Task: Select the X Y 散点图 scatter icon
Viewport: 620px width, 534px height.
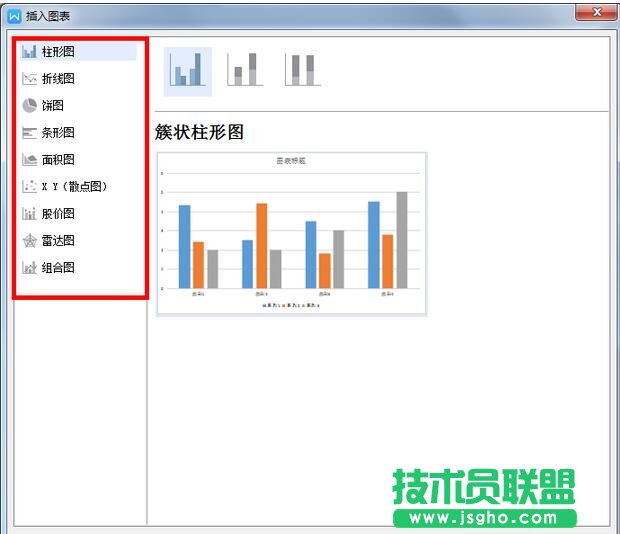Action: (x=29, y=187)
